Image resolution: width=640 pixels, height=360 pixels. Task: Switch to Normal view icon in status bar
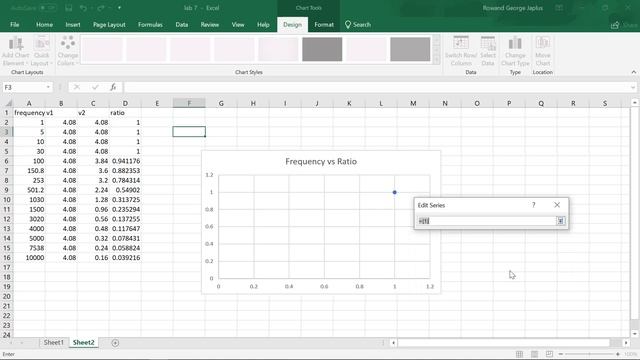[519, 354]
